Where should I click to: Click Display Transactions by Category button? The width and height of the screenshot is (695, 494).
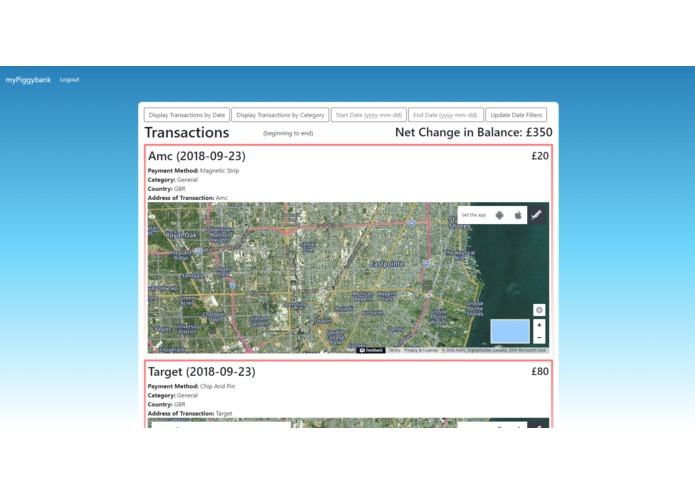(x=280, y=115)
